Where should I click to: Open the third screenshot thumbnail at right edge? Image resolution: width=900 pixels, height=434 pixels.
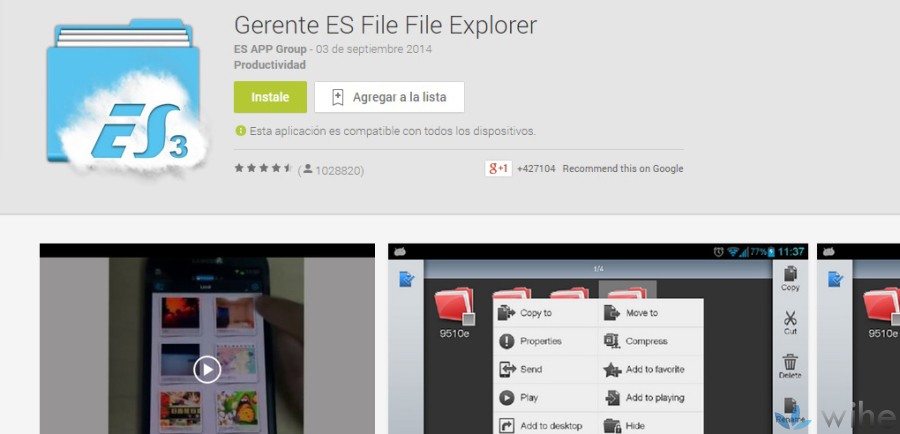[x=859, y=339]
